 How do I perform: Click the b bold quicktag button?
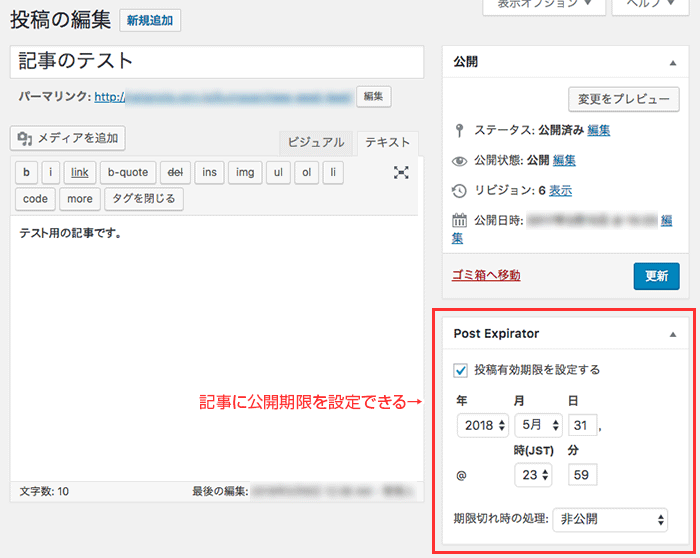click(26, 173)
